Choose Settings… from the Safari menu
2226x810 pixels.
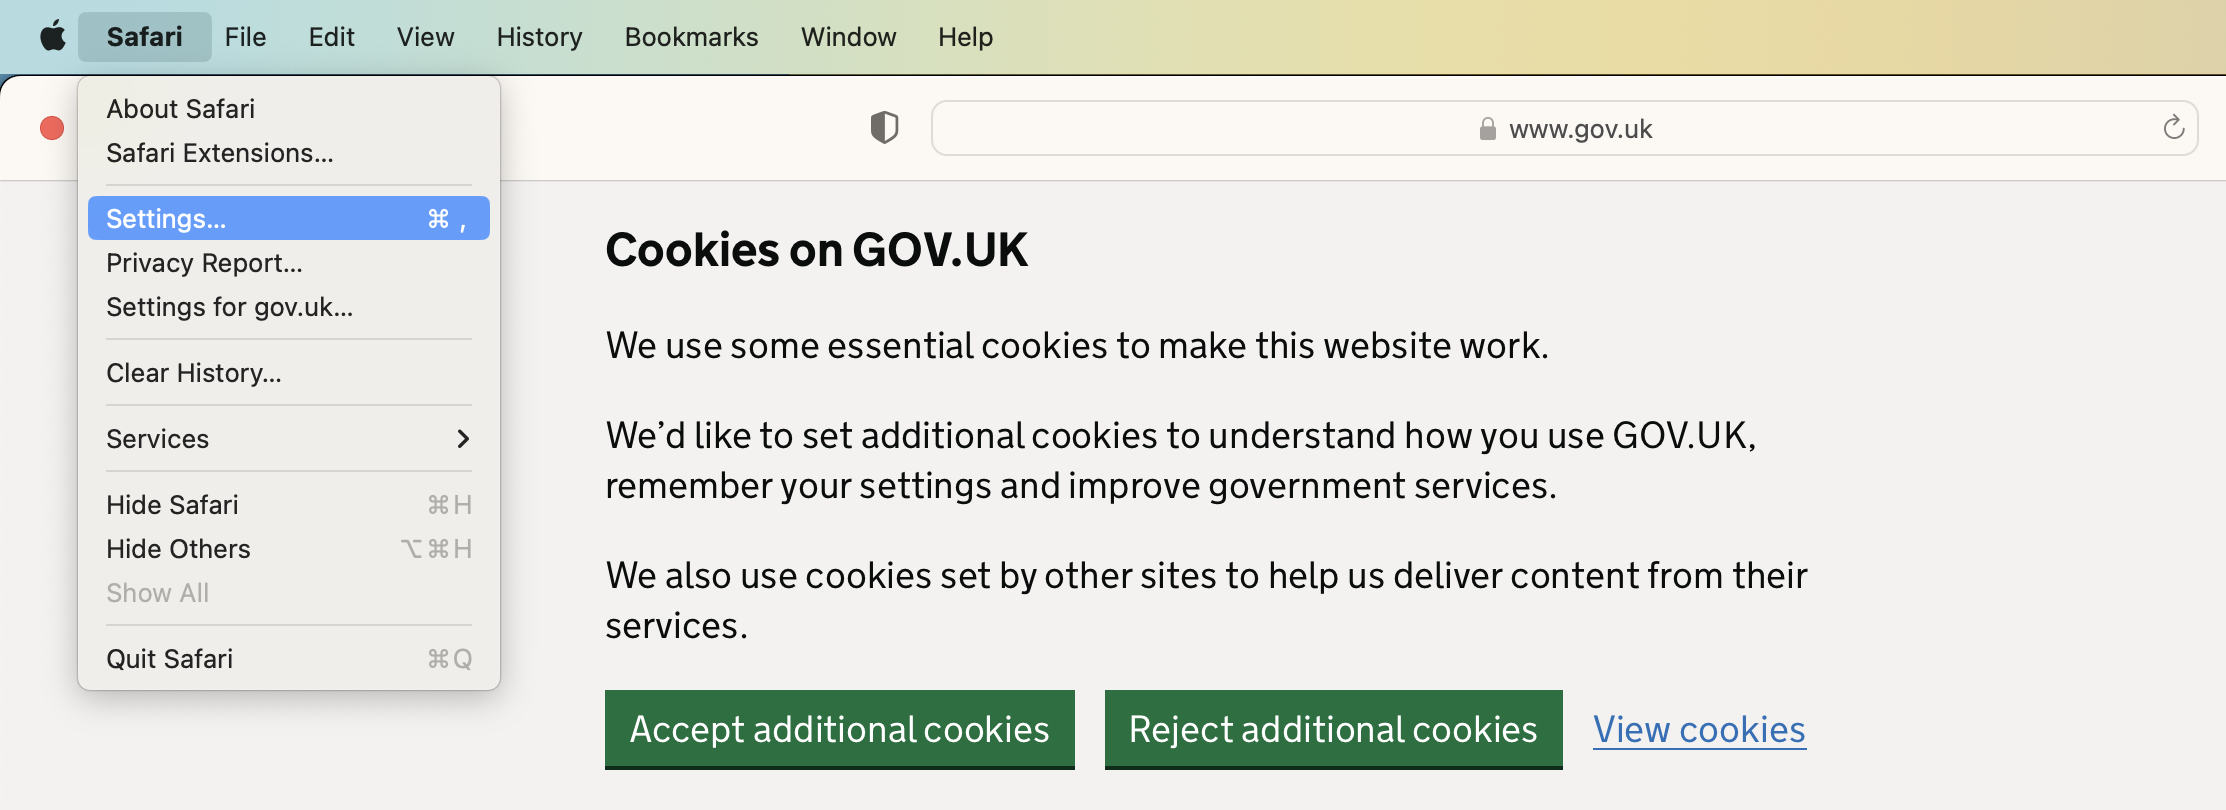pyautogui.click(x=289, y=218)
